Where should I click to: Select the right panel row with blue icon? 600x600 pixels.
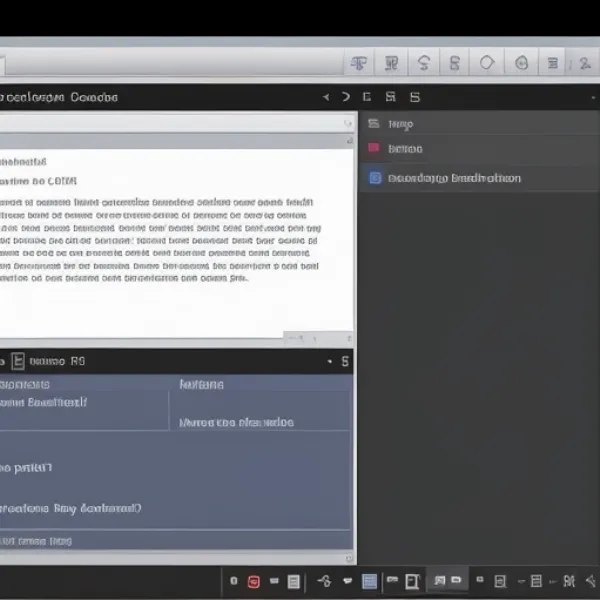(479, 178)
